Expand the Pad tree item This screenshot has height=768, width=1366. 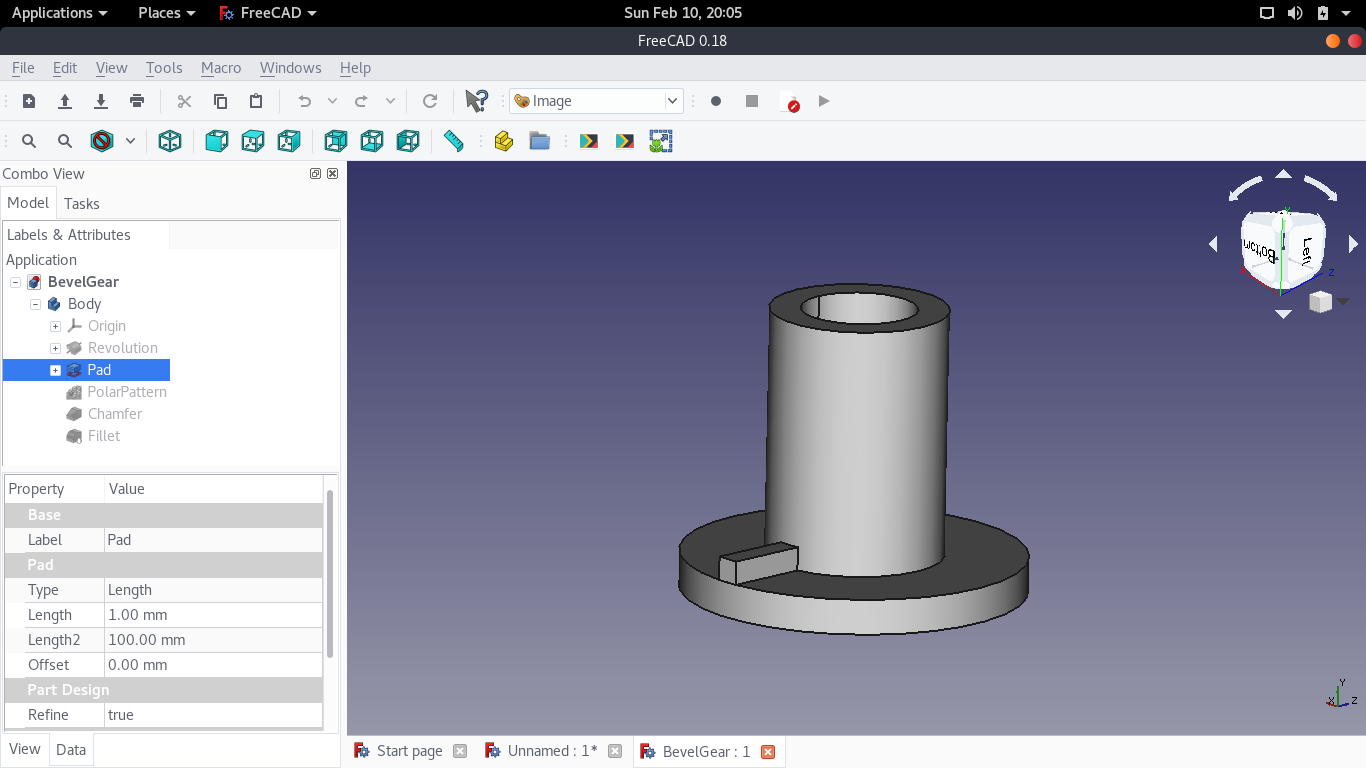click(x=55, y=370)
